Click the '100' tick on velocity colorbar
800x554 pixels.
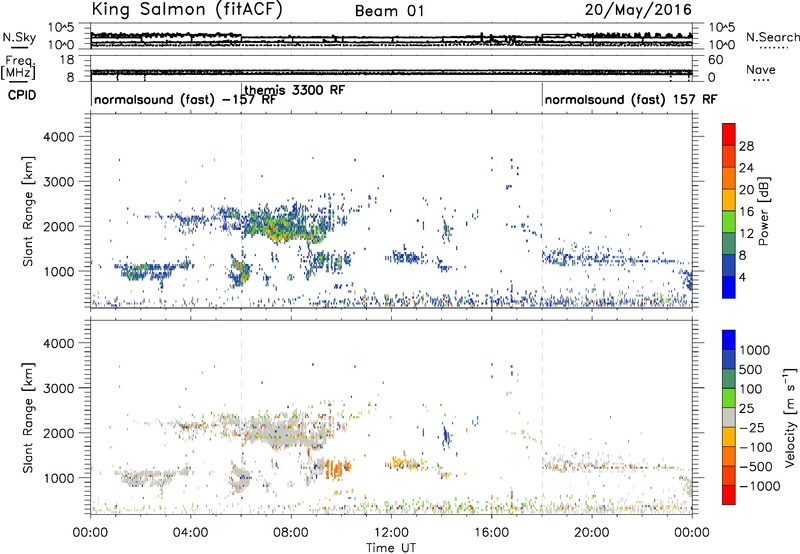point(750,389)
